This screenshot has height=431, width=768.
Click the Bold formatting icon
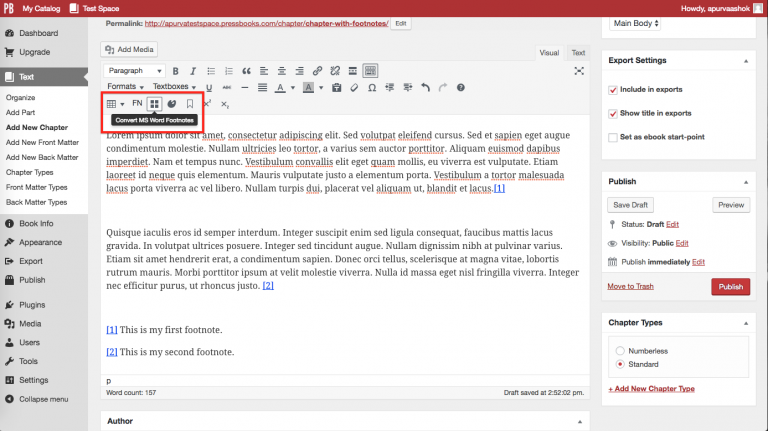(176, 71)
